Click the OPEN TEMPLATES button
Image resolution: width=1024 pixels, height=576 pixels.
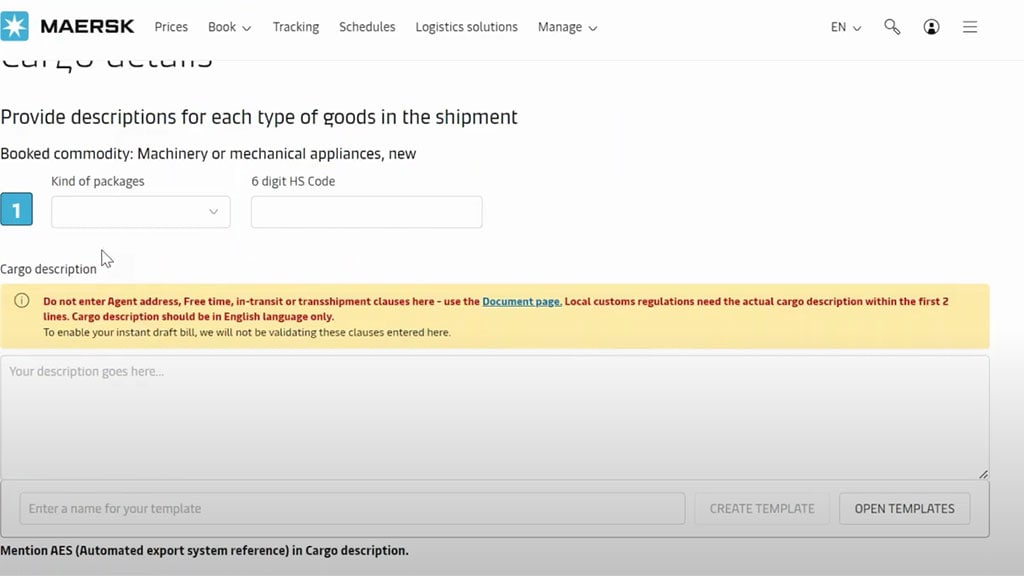[x=903, y=508]
